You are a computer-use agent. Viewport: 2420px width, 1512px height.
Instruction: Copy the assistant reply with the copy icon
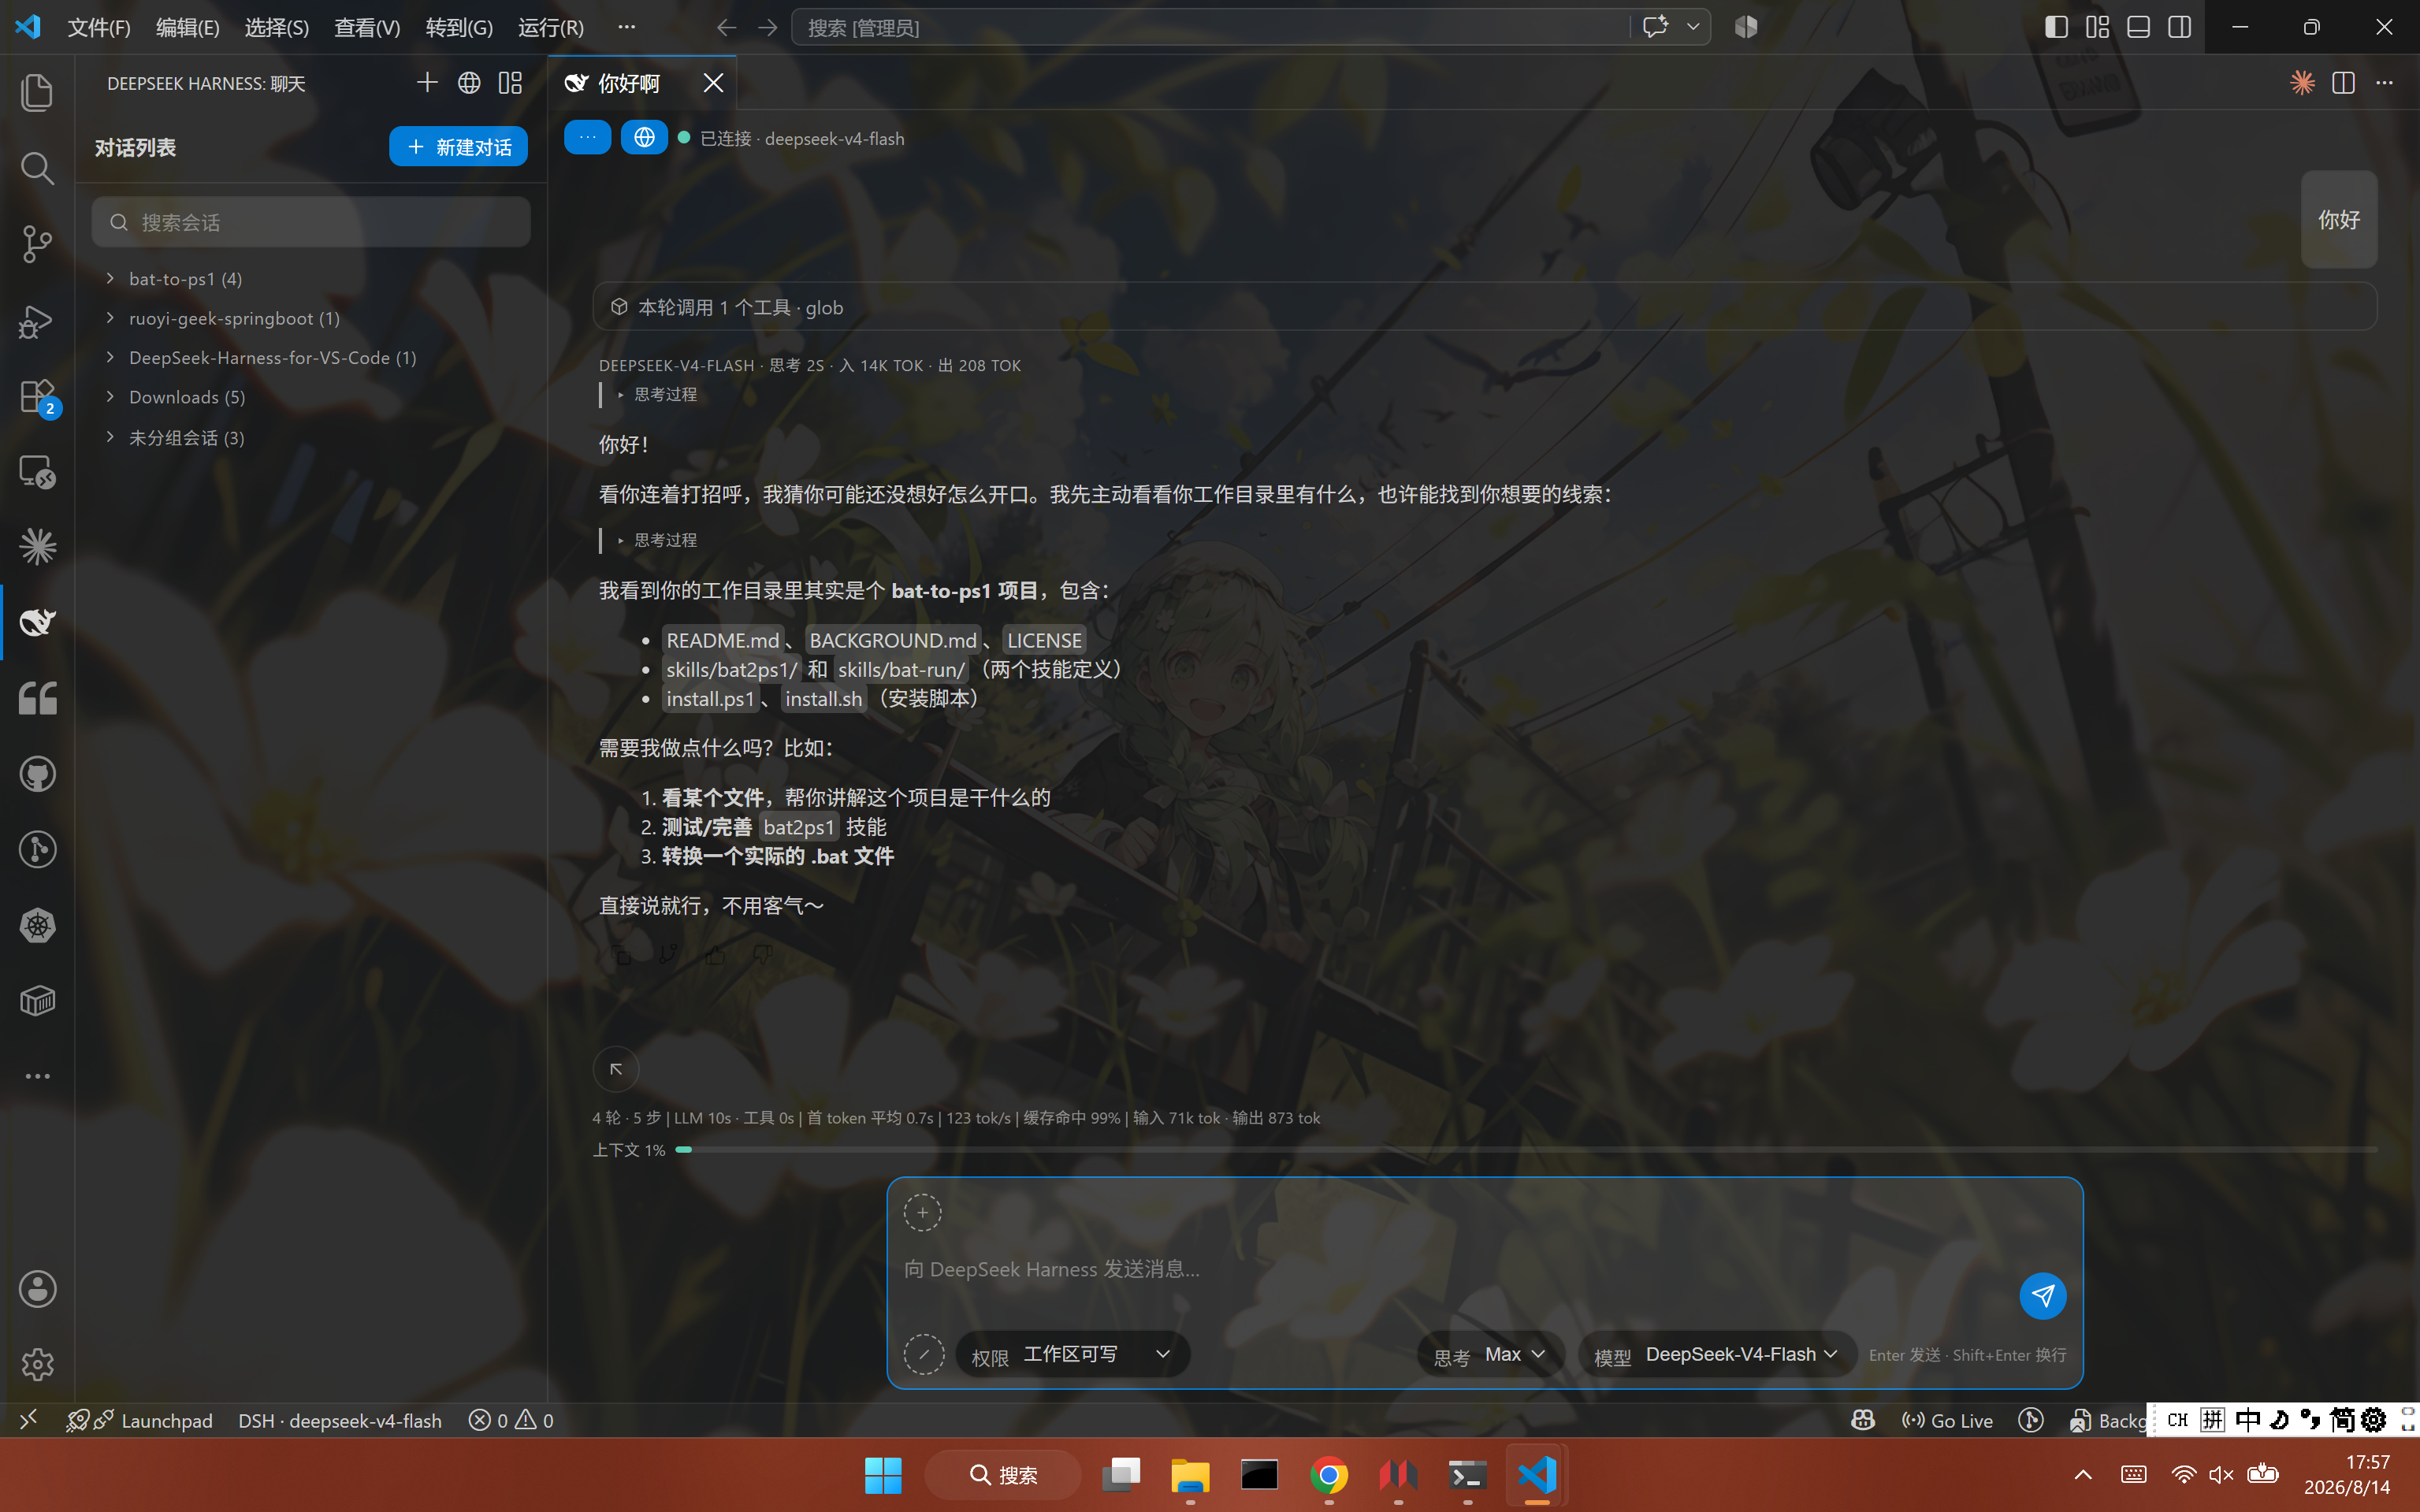click(621, 955)
